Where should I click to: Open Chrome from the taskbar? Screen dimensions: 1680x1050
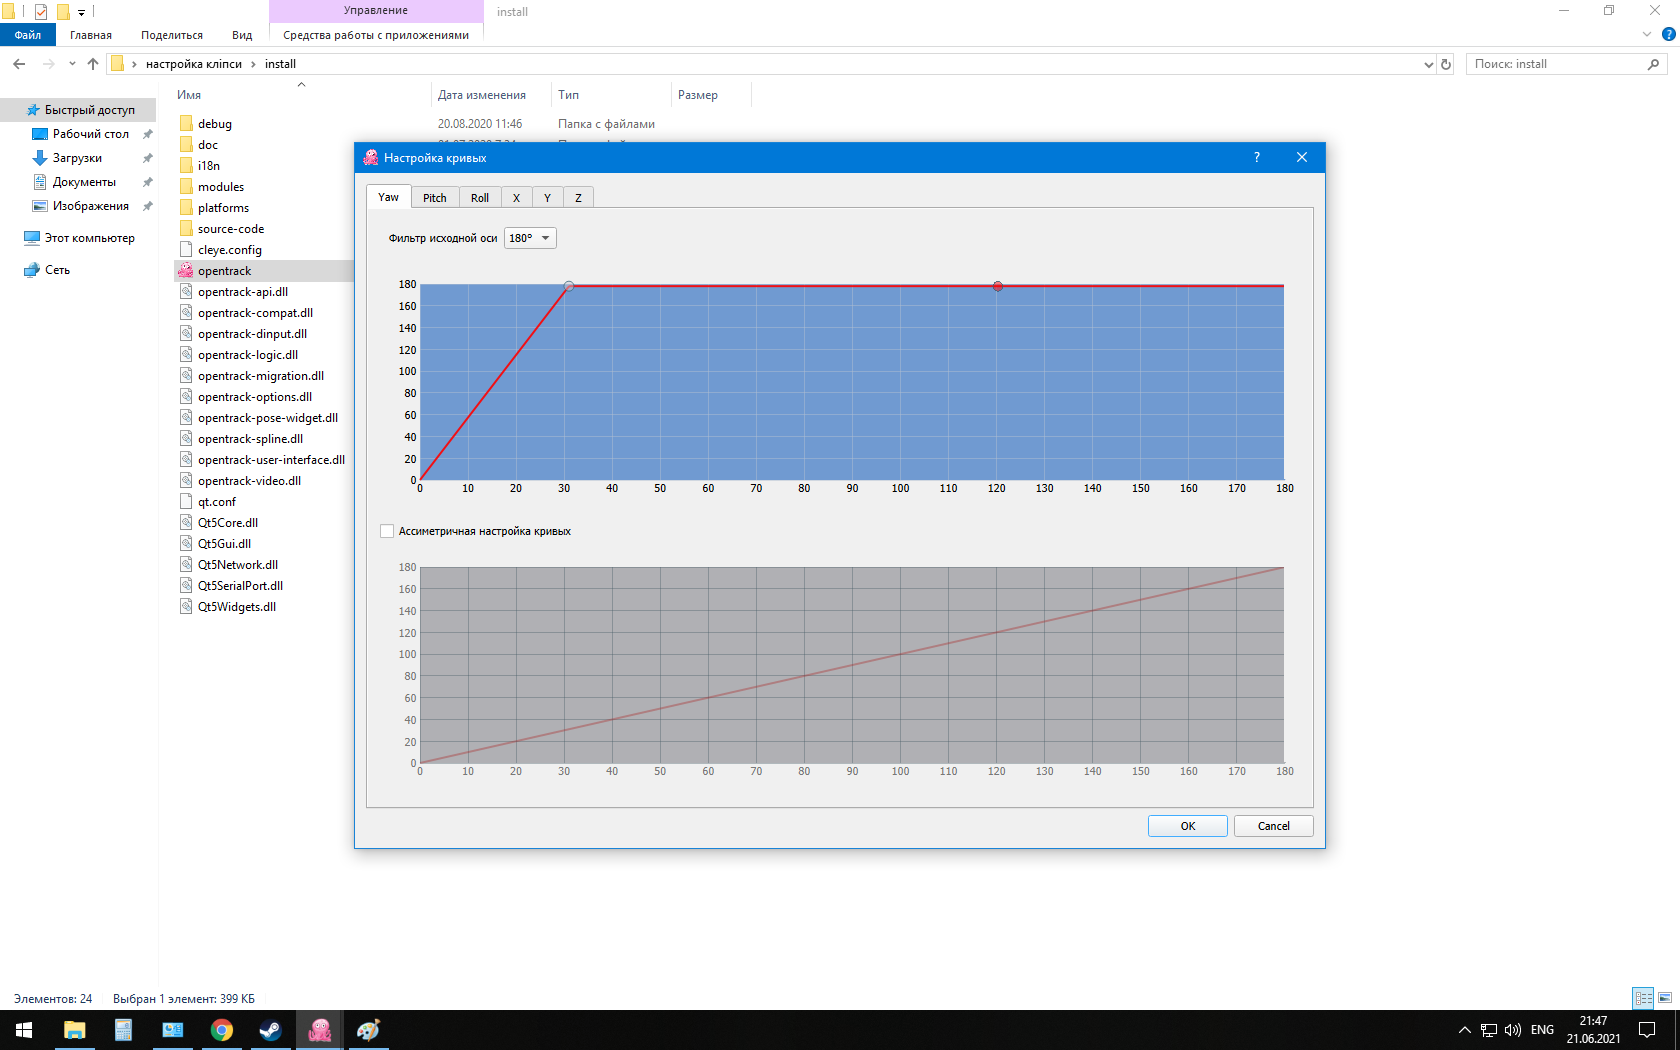tap(221, 1030)
